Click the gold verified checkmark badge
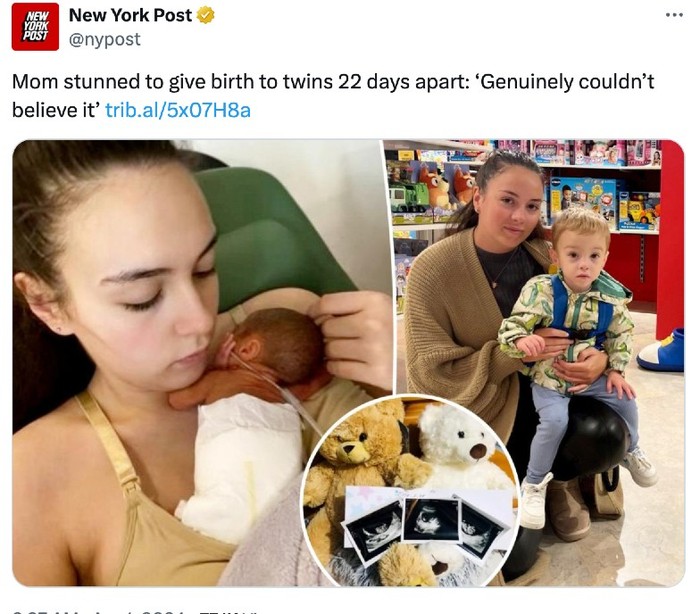The height and width of the screenshot is (614, 700). point(205,16)
